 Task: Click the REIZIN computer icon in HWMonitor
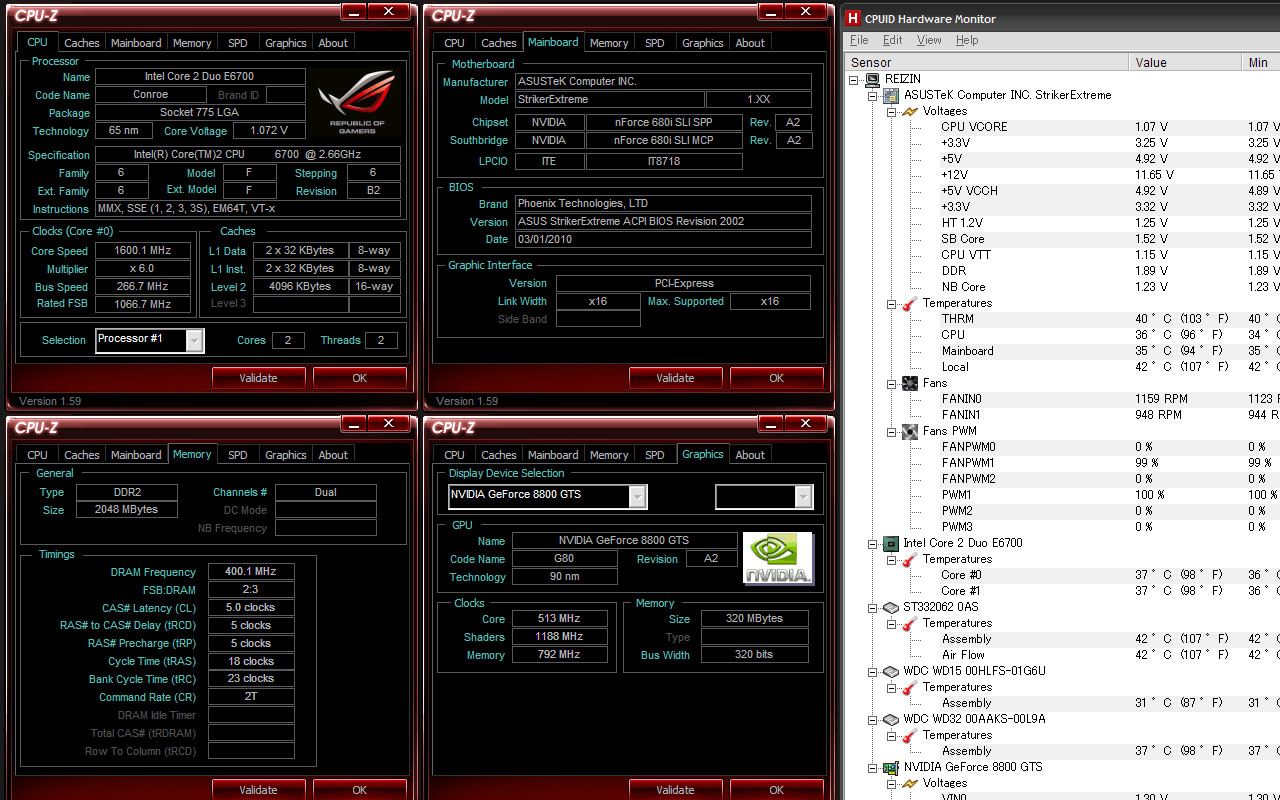pyautogui.click(x=873, y=79)
